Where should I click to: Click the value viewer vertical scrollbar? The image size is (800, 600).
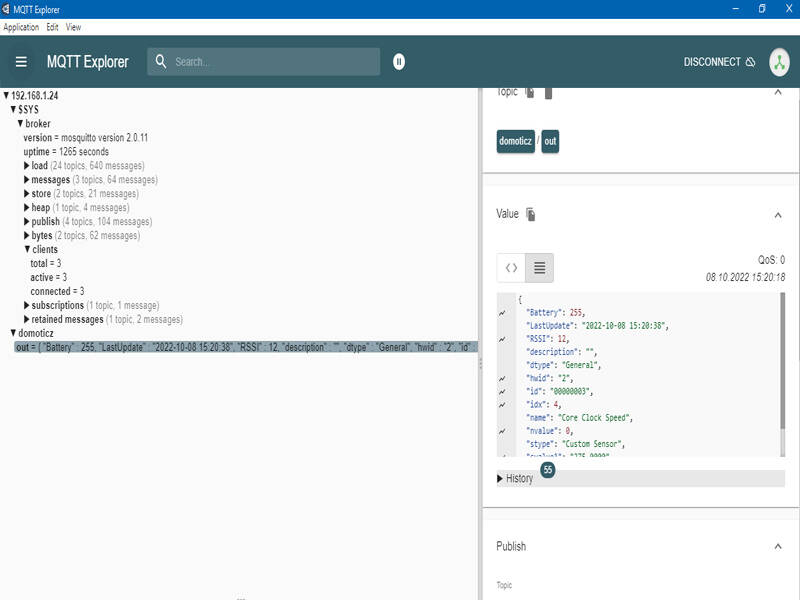coord(782,362)
